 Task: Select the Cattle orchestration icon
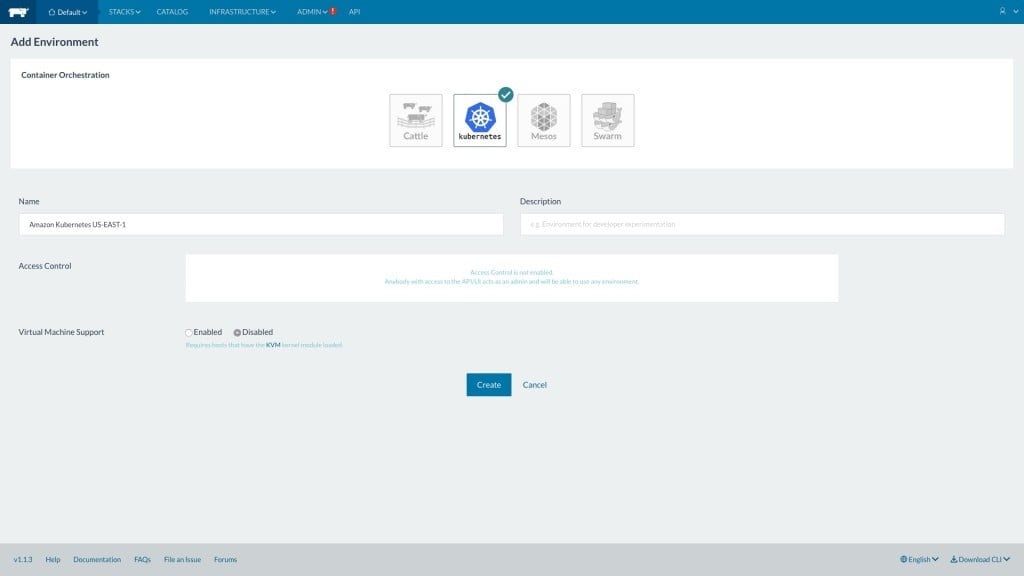coord(415,120)
